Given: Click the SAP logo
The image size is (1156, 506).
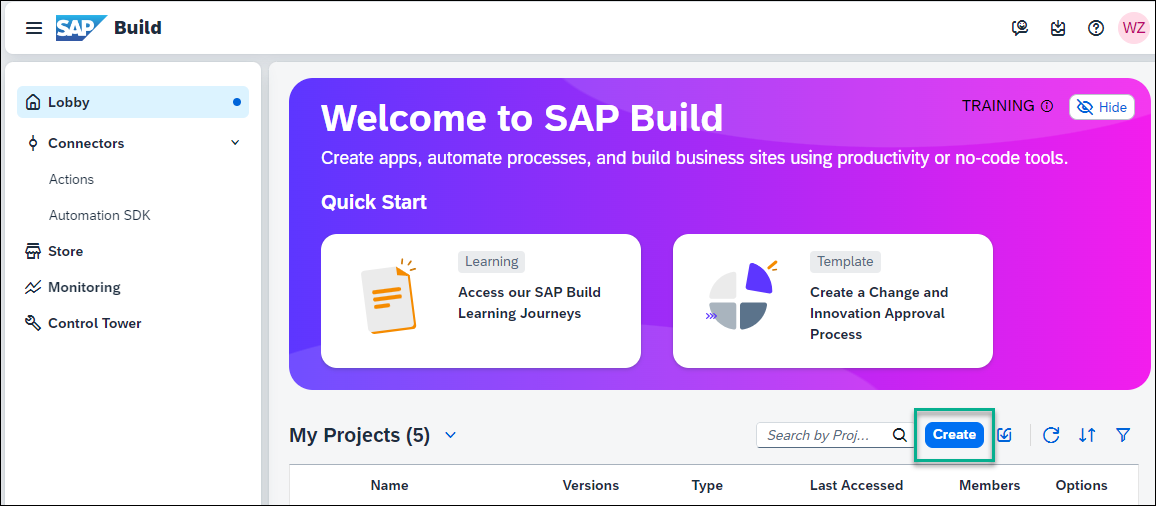Looking at the screenshot, I should 81,28.
